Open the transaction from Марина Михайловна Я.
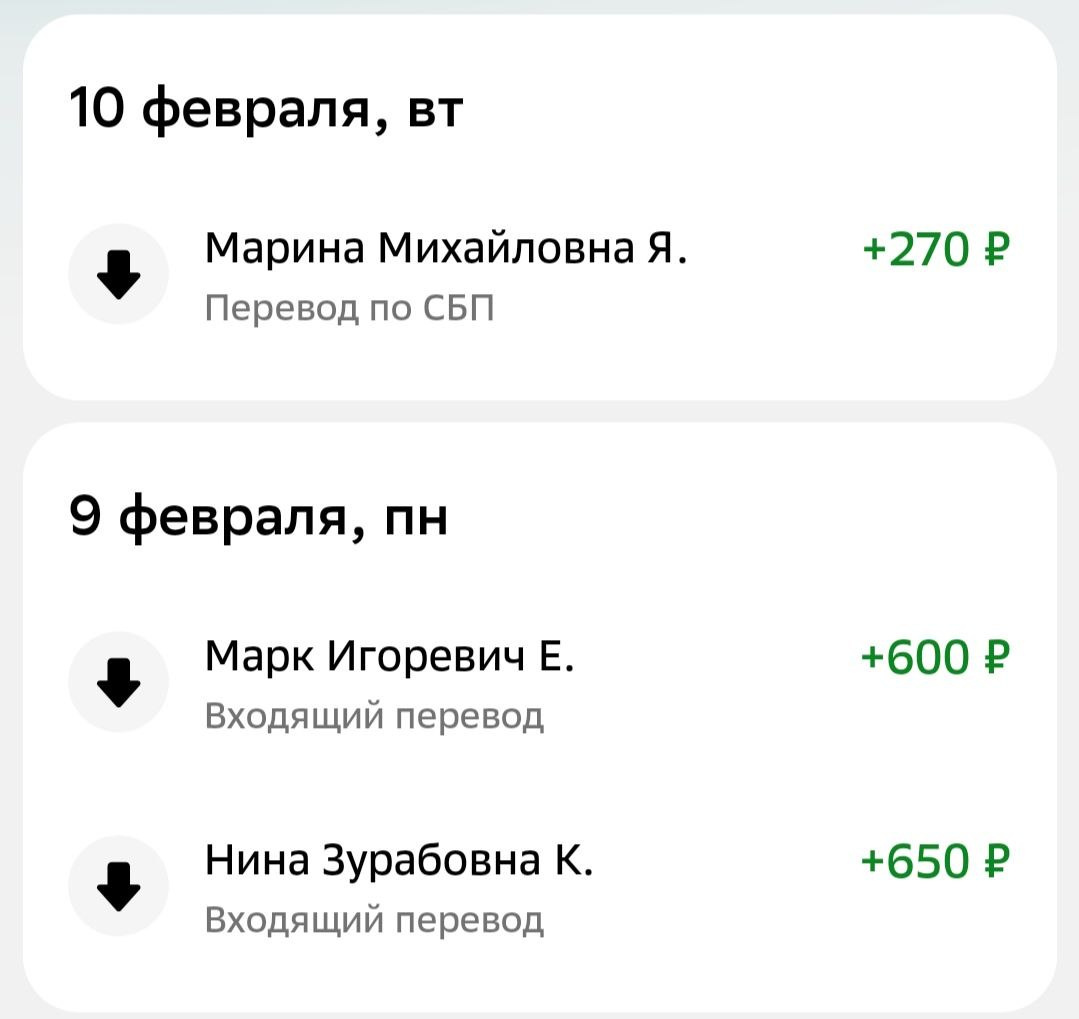 pos(446,246)
